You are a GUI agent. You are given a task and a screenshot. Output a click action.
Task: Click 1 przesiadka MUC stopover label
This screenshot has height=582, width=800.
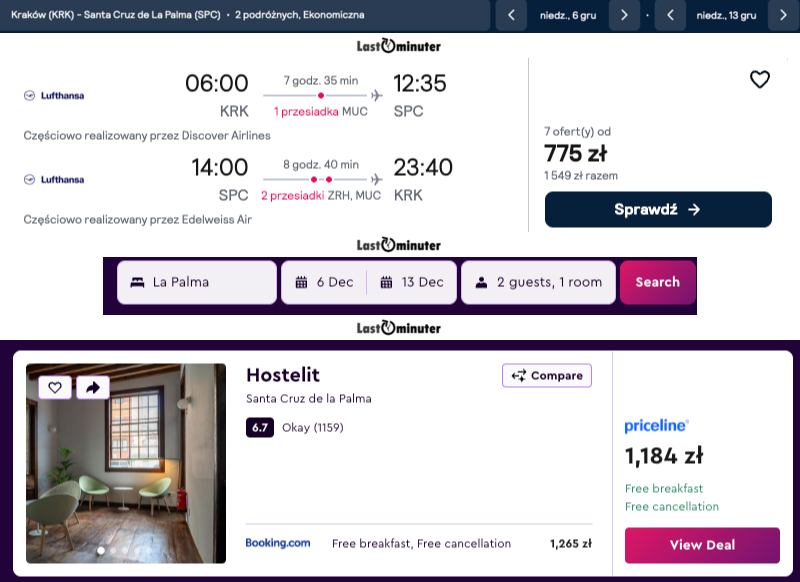320,112
